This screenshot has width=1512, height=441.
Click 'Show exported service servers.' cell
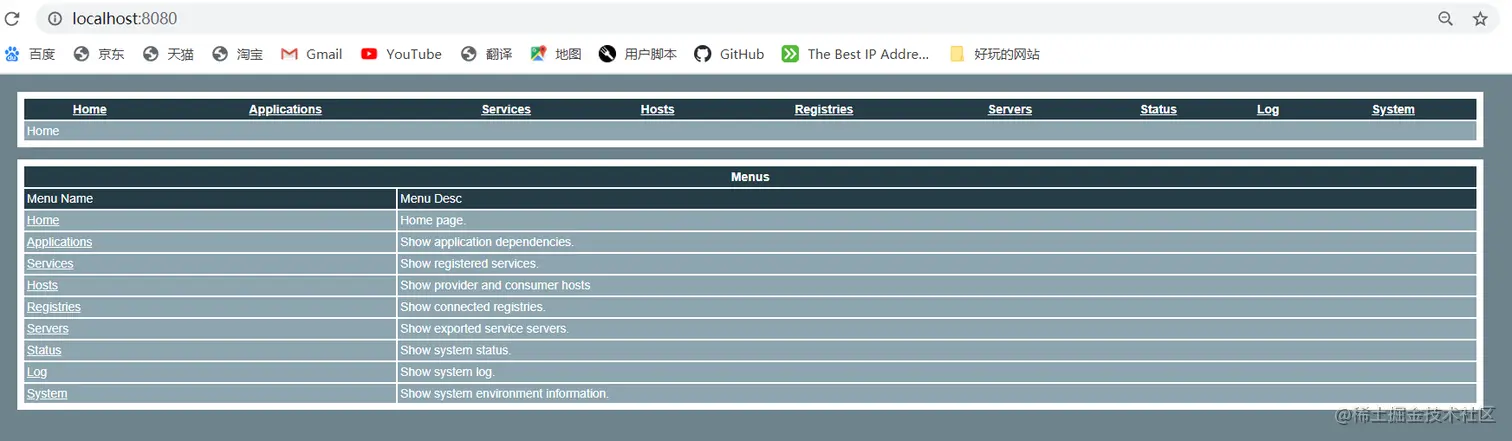(x=936, y=329)
